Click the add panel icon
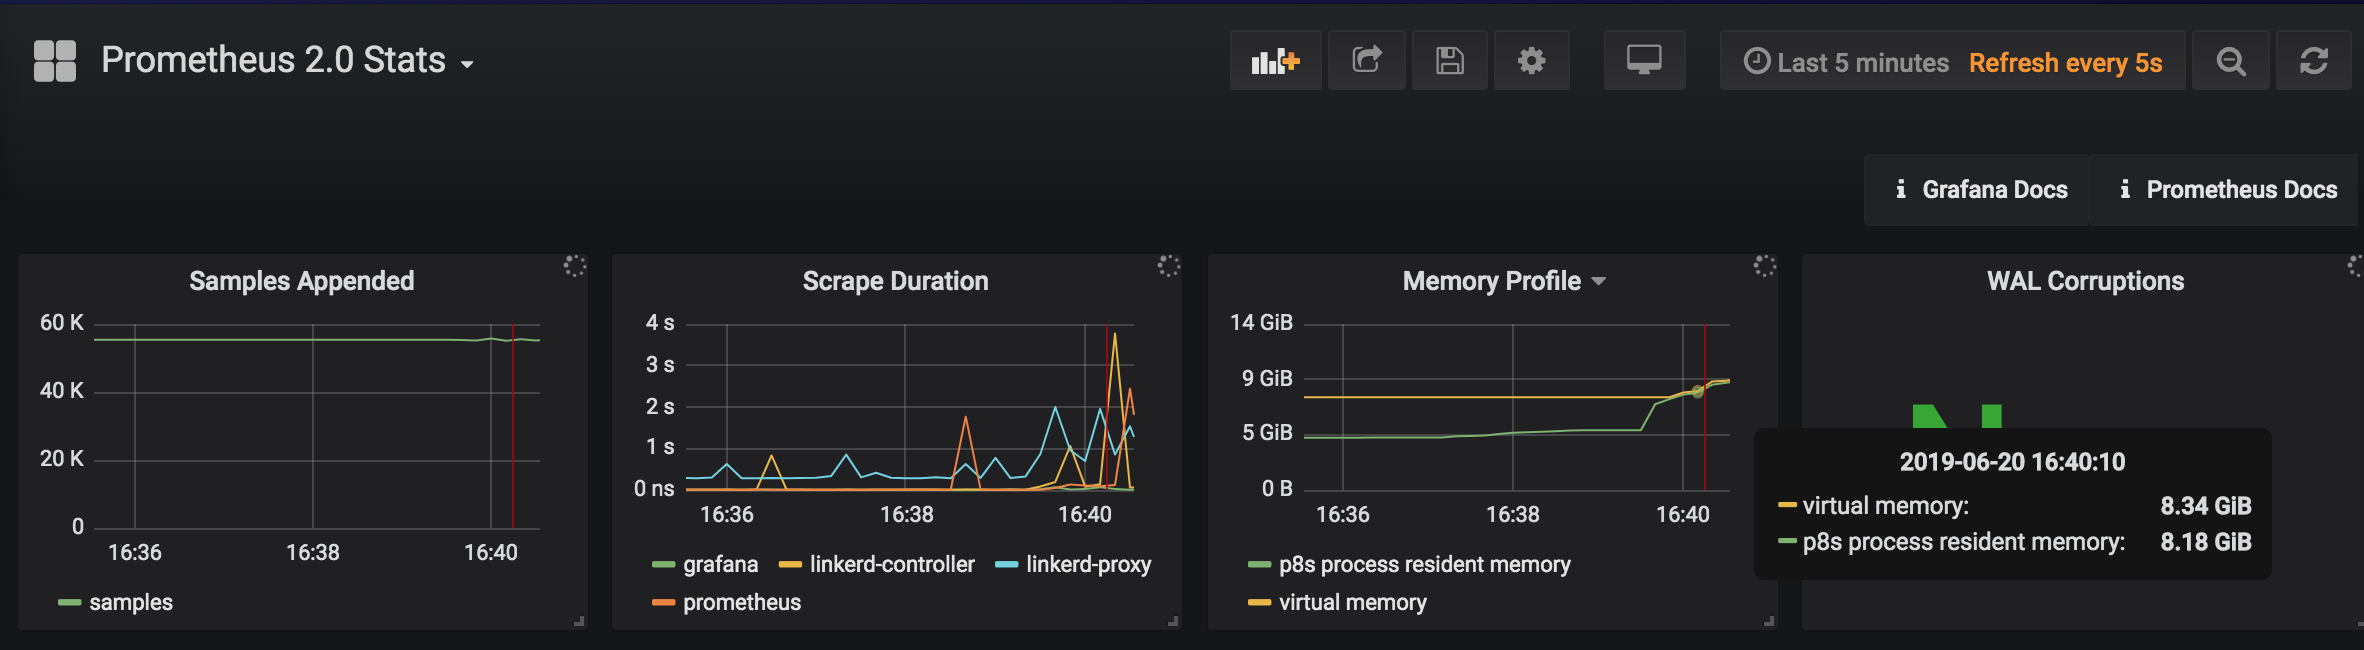 [1274, 60]
